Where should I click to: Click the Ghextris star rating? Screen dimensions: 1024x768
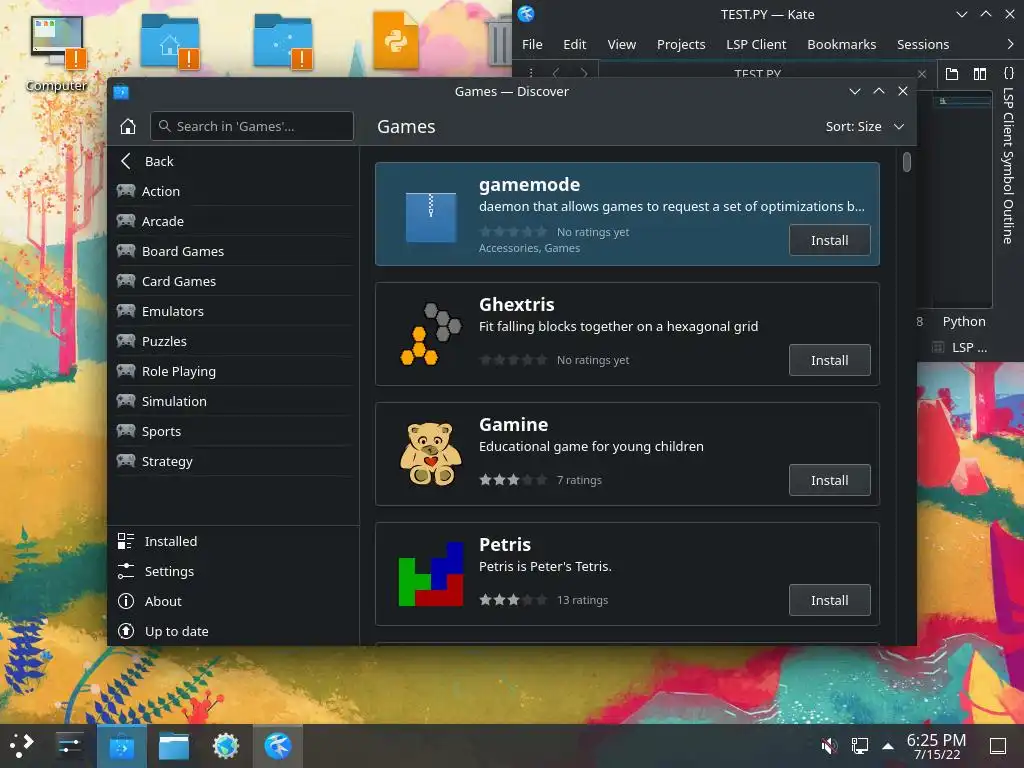point(513,360)
